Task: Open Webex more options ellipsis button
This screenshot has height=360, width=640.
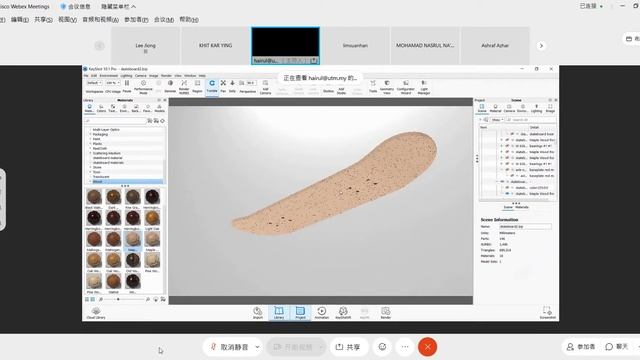Action: click(x=405, y=347)
